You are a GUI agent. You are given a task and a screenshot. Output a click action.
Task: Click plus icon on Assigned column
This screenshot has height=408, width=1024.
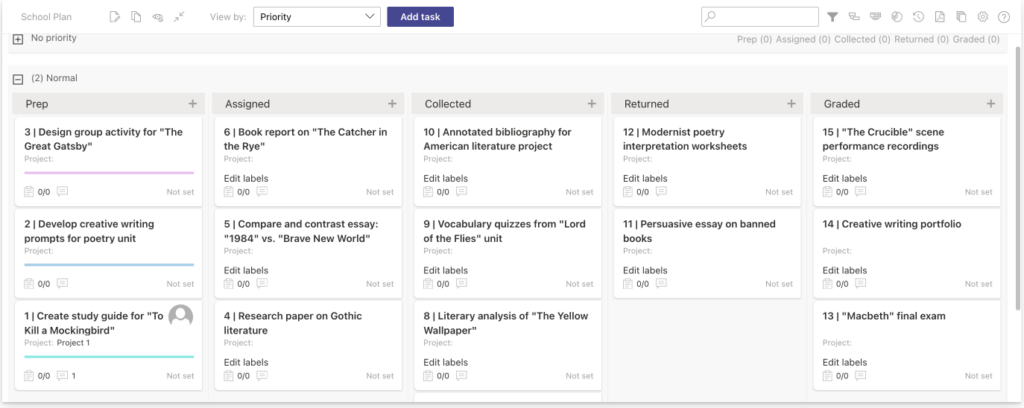click(x=392, y=103)
